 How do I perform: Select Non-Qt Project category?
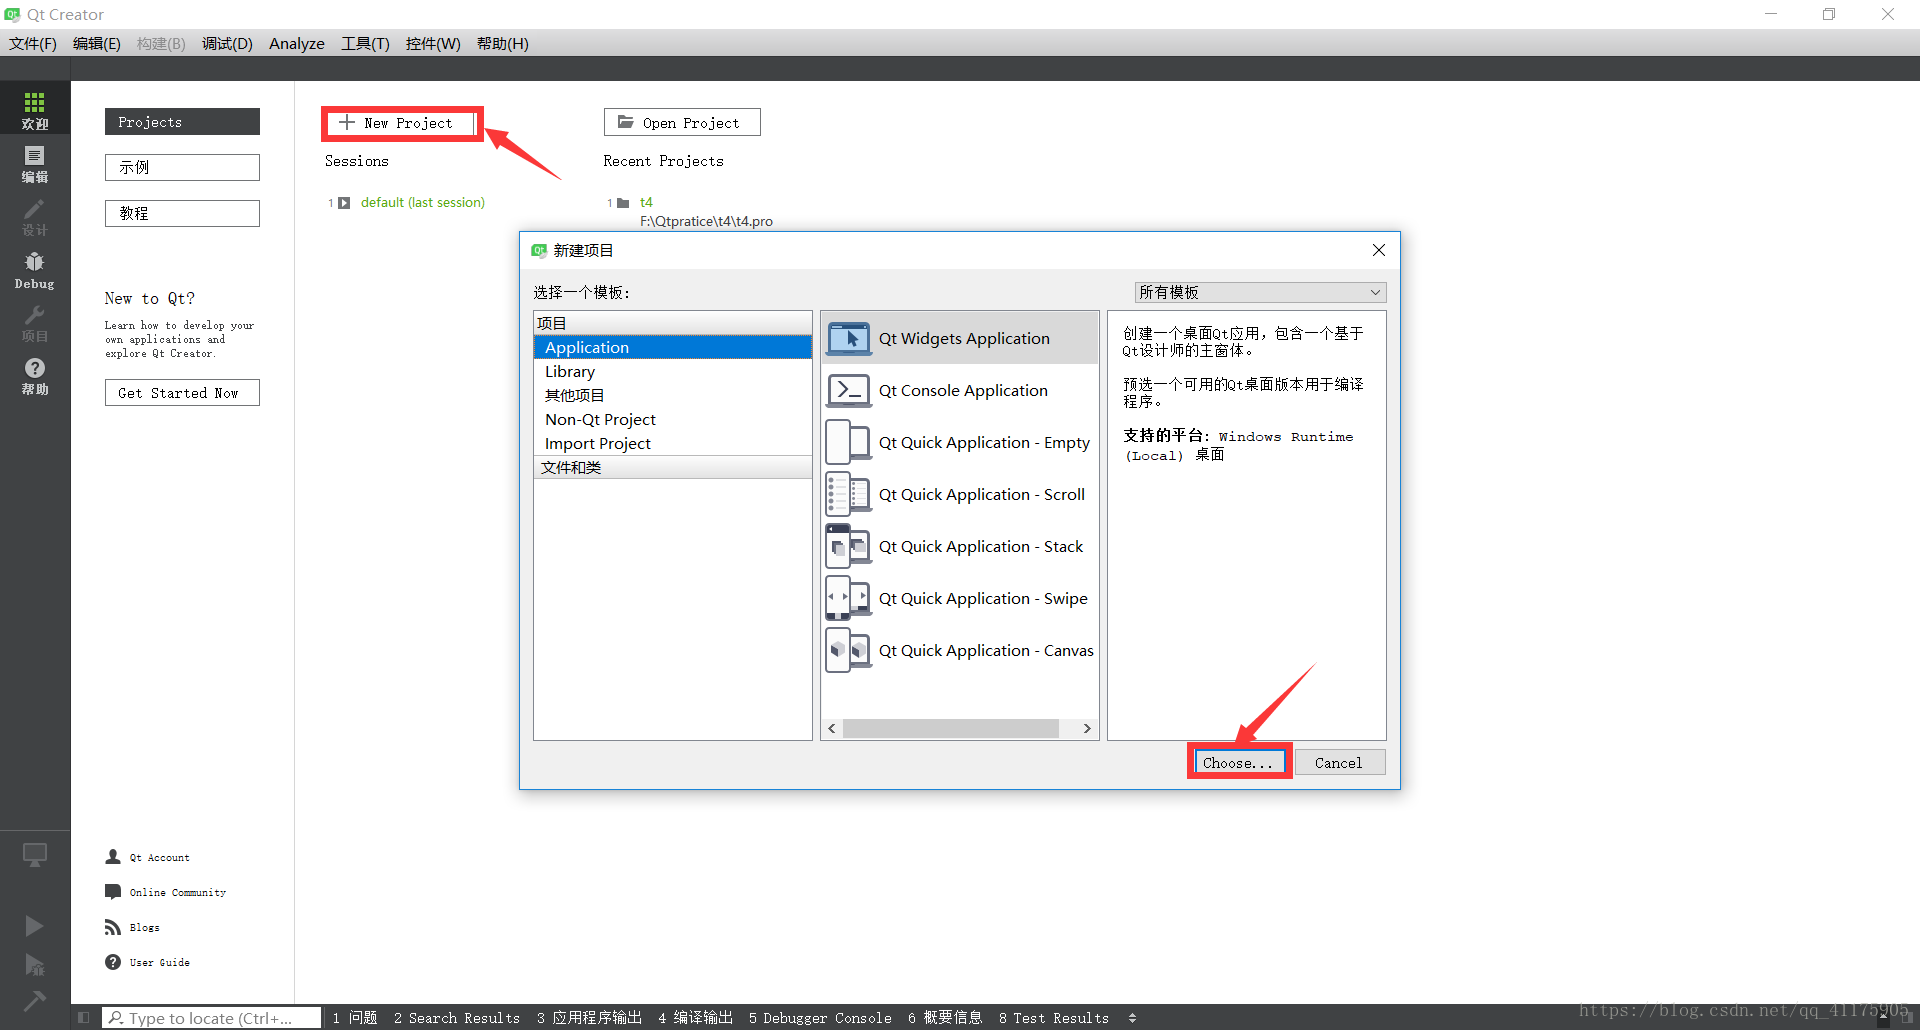tap(673, 419)
